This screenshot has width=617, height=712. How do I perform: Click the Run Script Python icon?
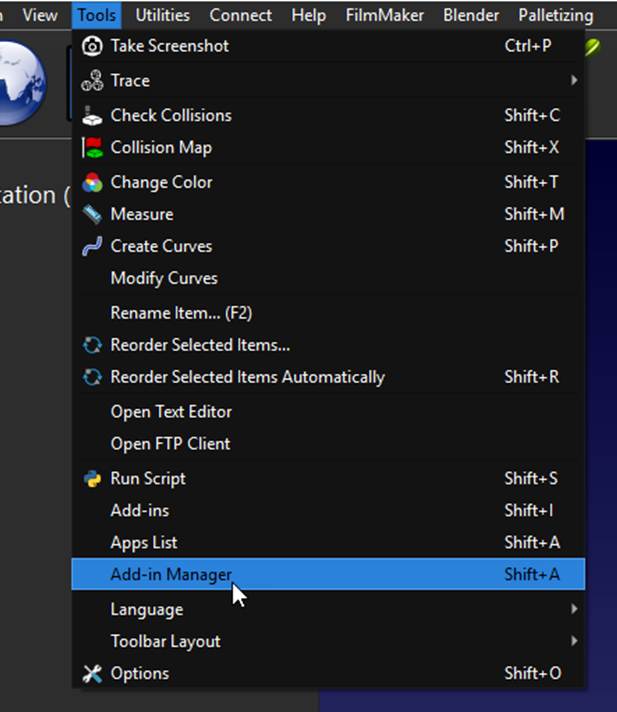pyautogui.click(x=92, y=479)
